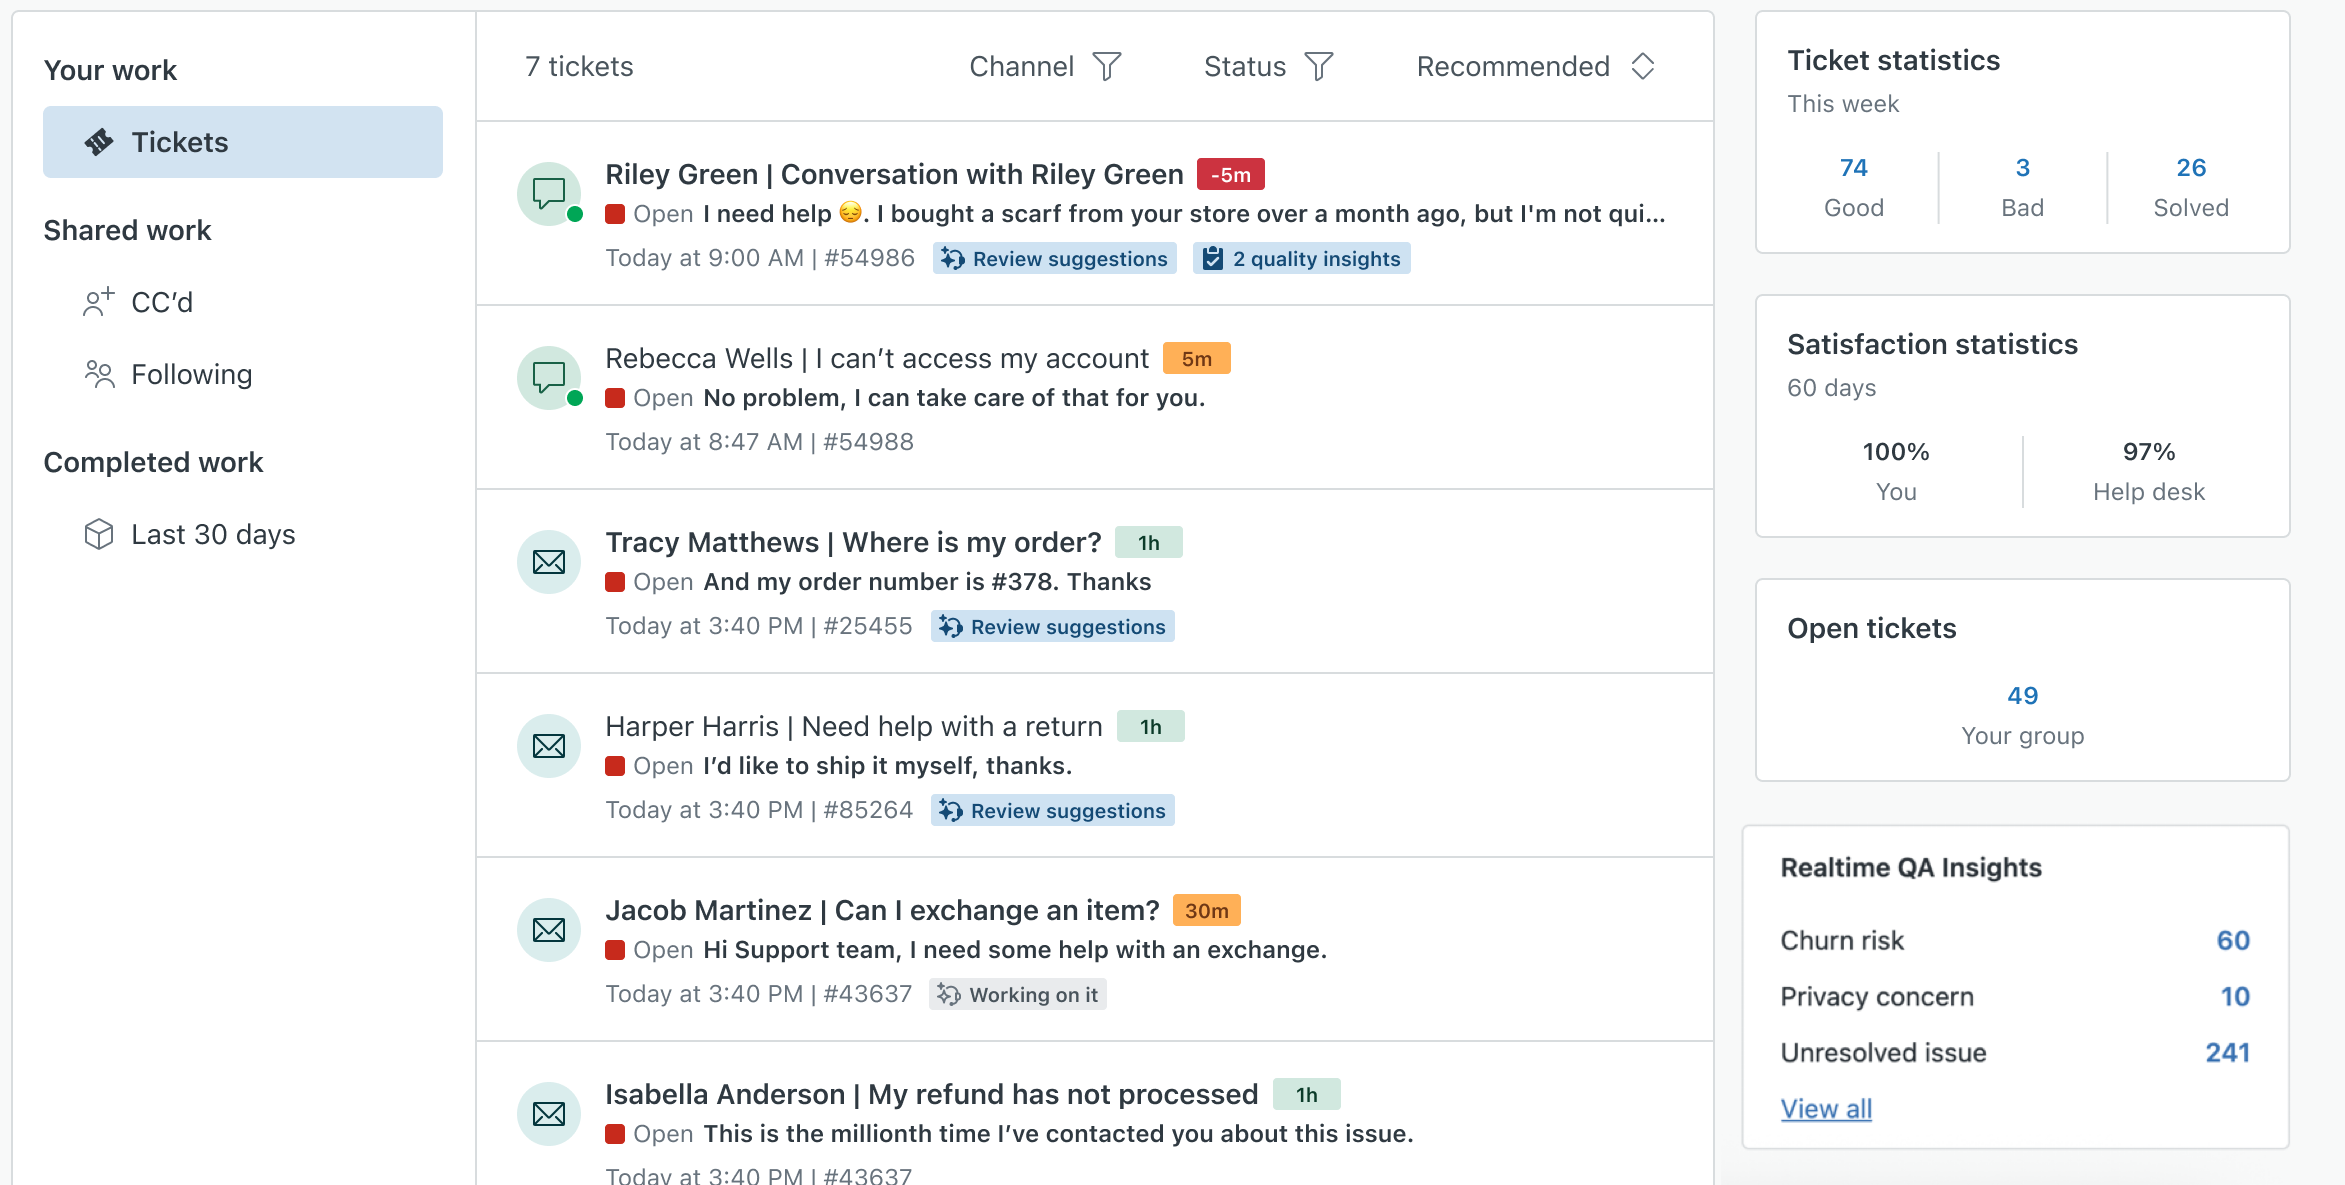This screenshot has height=1185, width=2345.
Task: Click Harper Harris' email envelope icon
Action: tap(548, 746)
